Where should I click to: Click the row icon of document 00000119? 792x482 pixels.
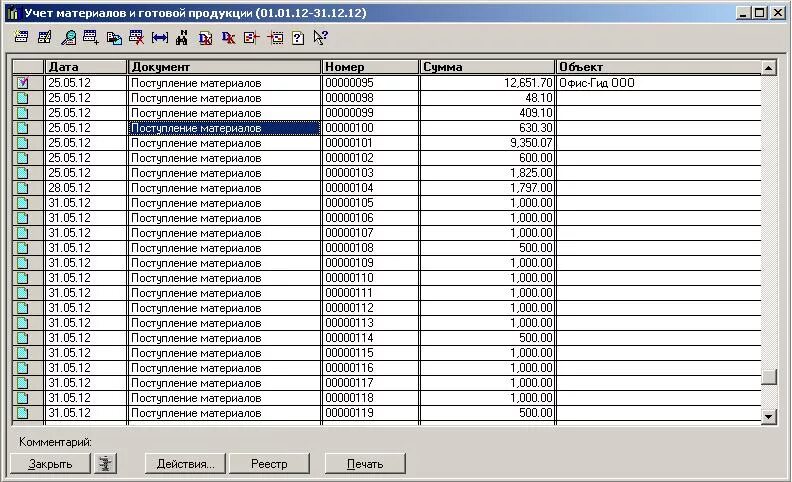tap(22, 413)
